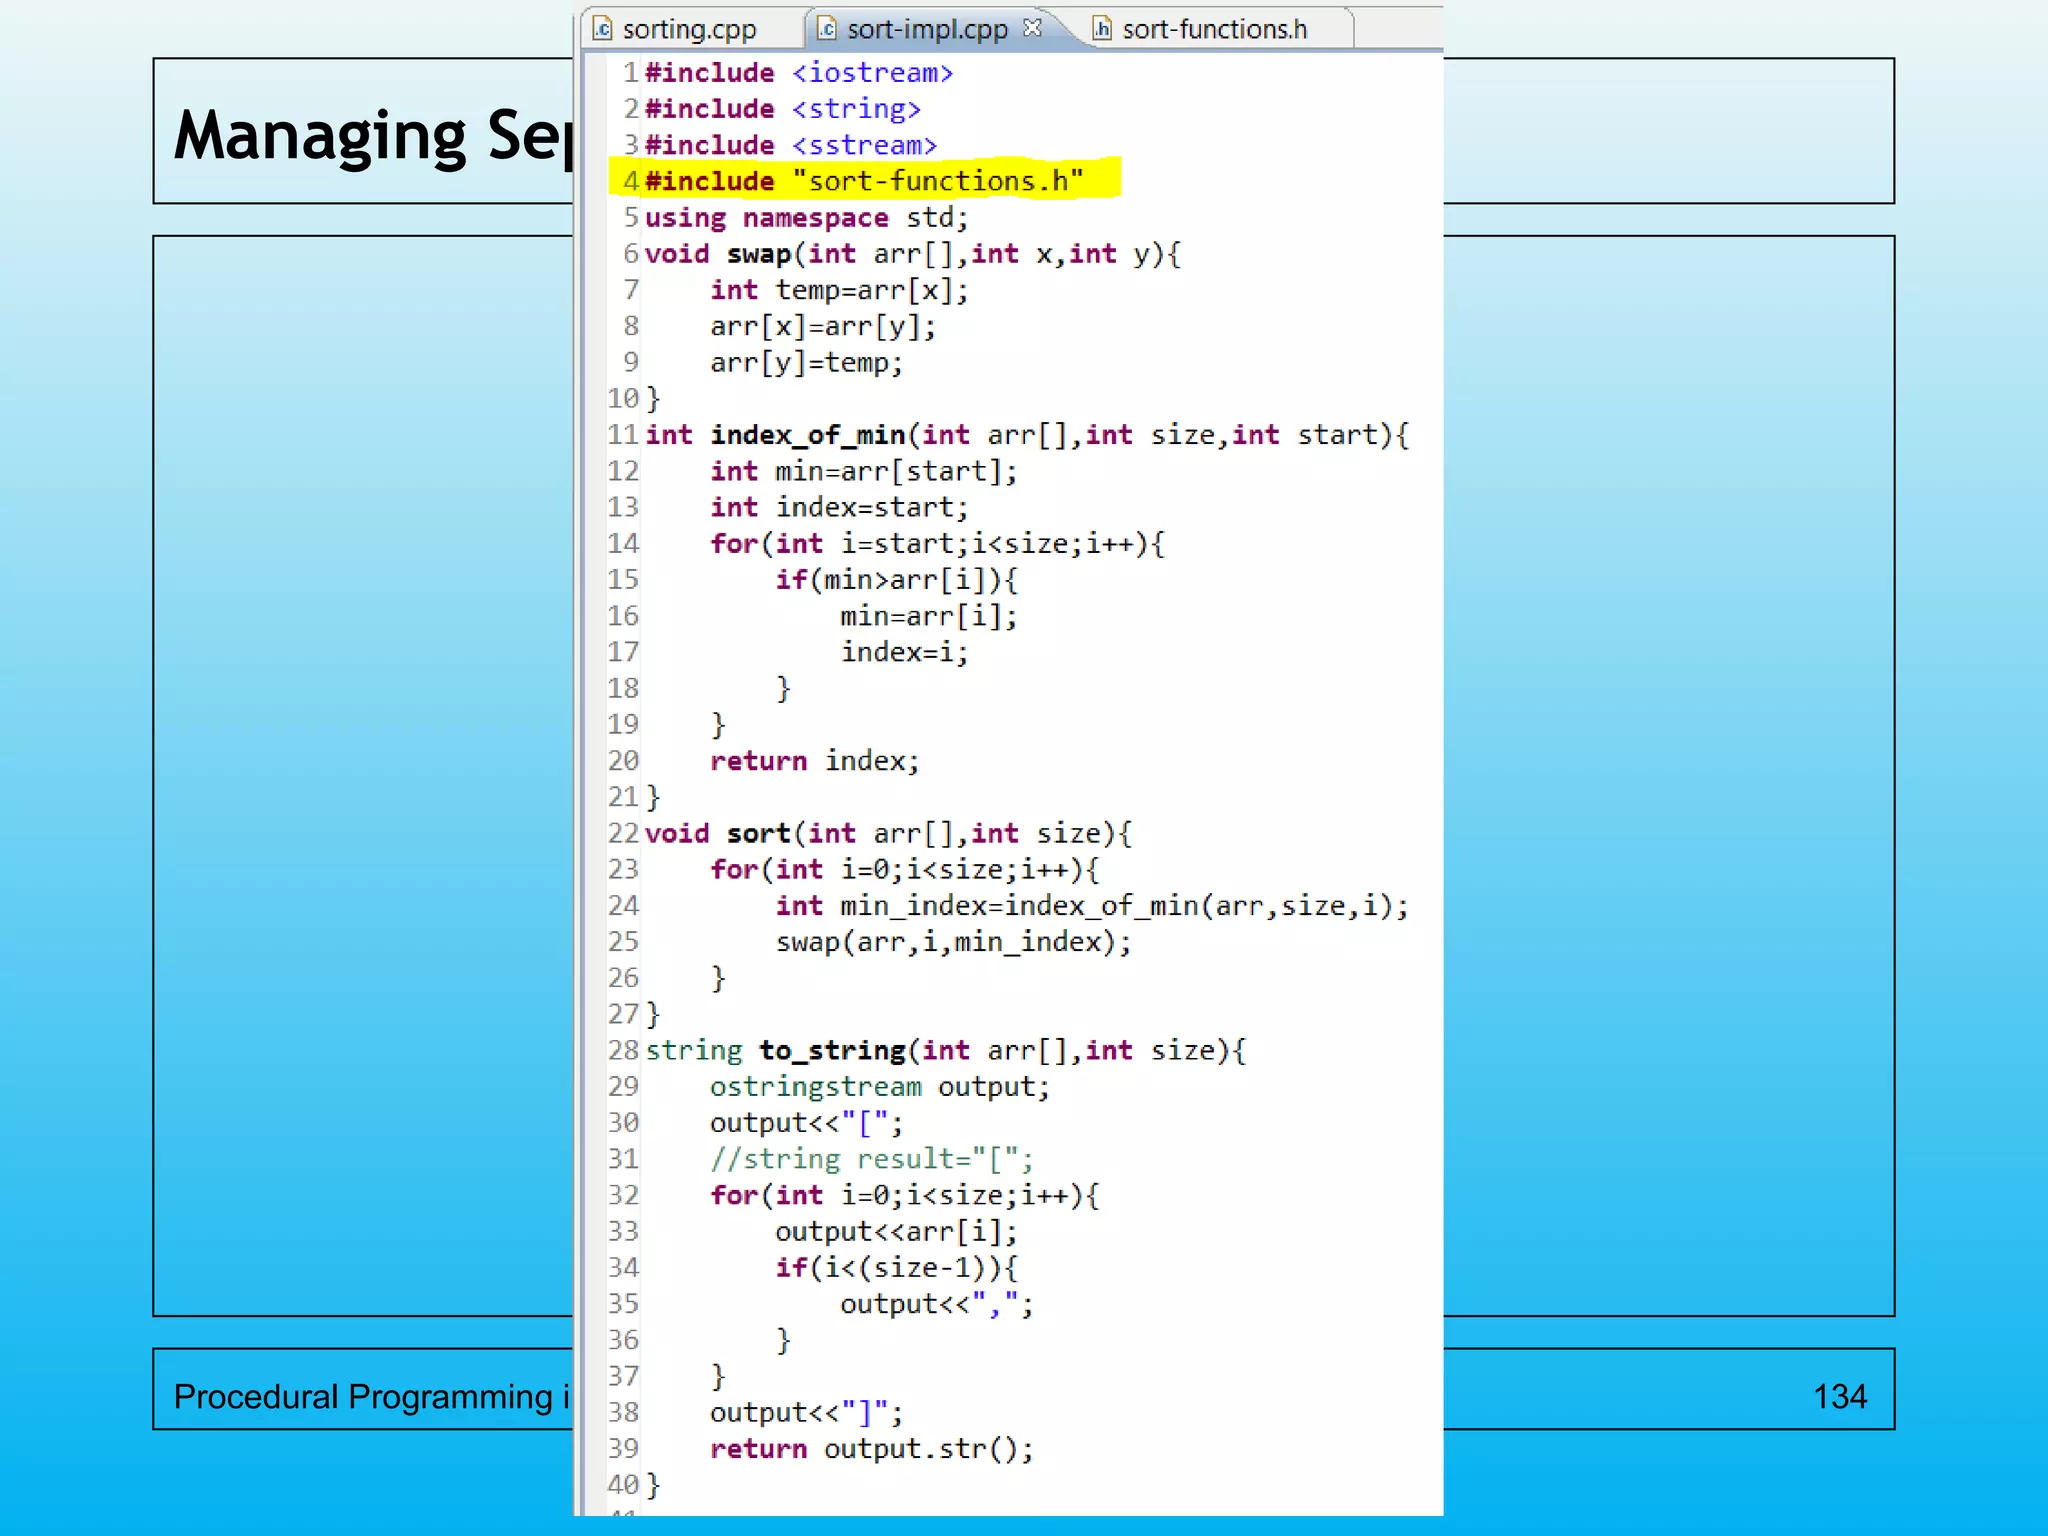This screenshot has width=2048, height=1536.
Task: Click 'using namespace std;' line
Action: [807, 218]
